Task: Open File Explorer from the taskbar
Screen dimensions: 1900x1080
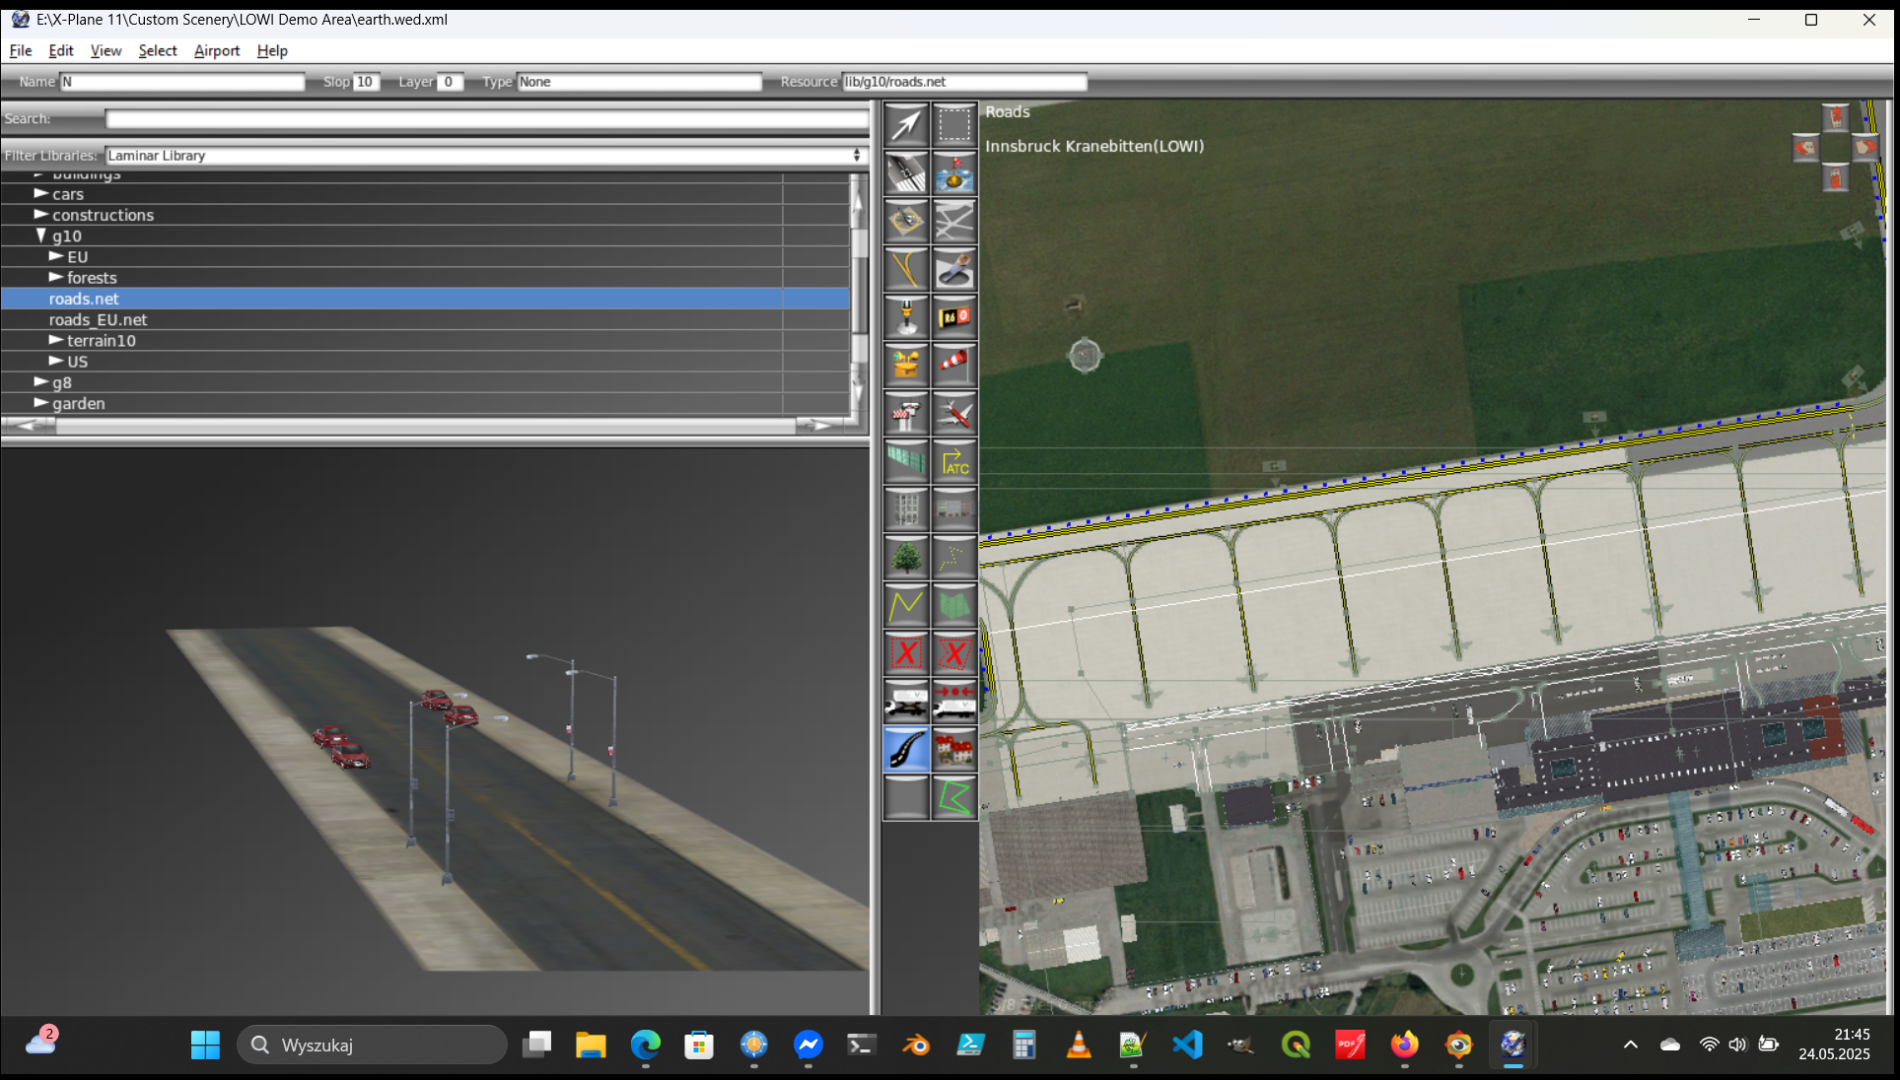Action: tap(591, 1045)
